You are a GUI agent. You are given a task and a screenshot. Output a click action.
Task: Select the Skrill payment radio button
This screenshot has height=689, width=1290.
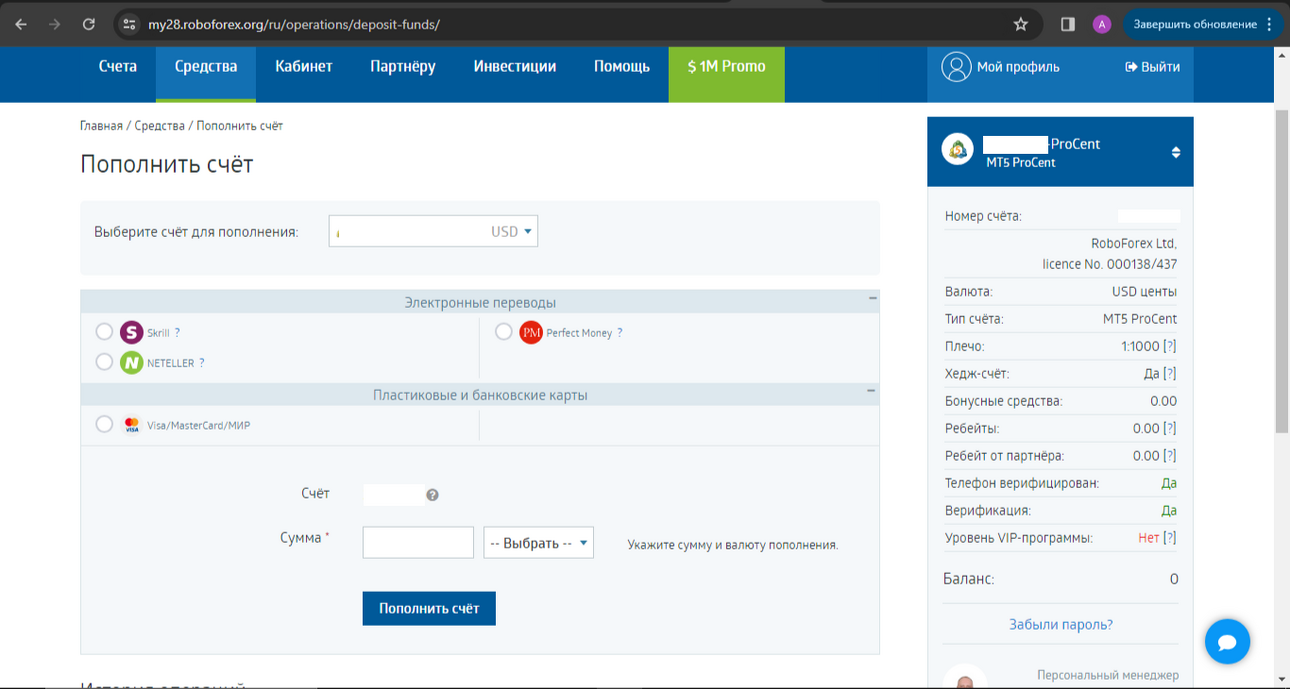coord(104,331)
